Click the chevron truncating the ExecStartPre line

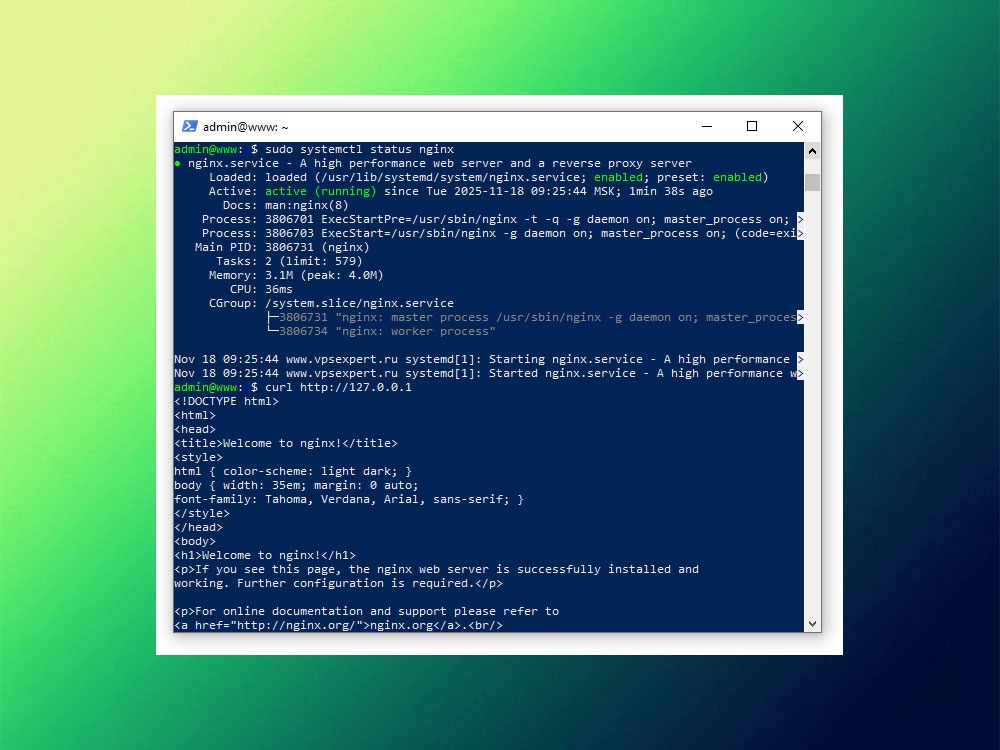click(798, 218)
